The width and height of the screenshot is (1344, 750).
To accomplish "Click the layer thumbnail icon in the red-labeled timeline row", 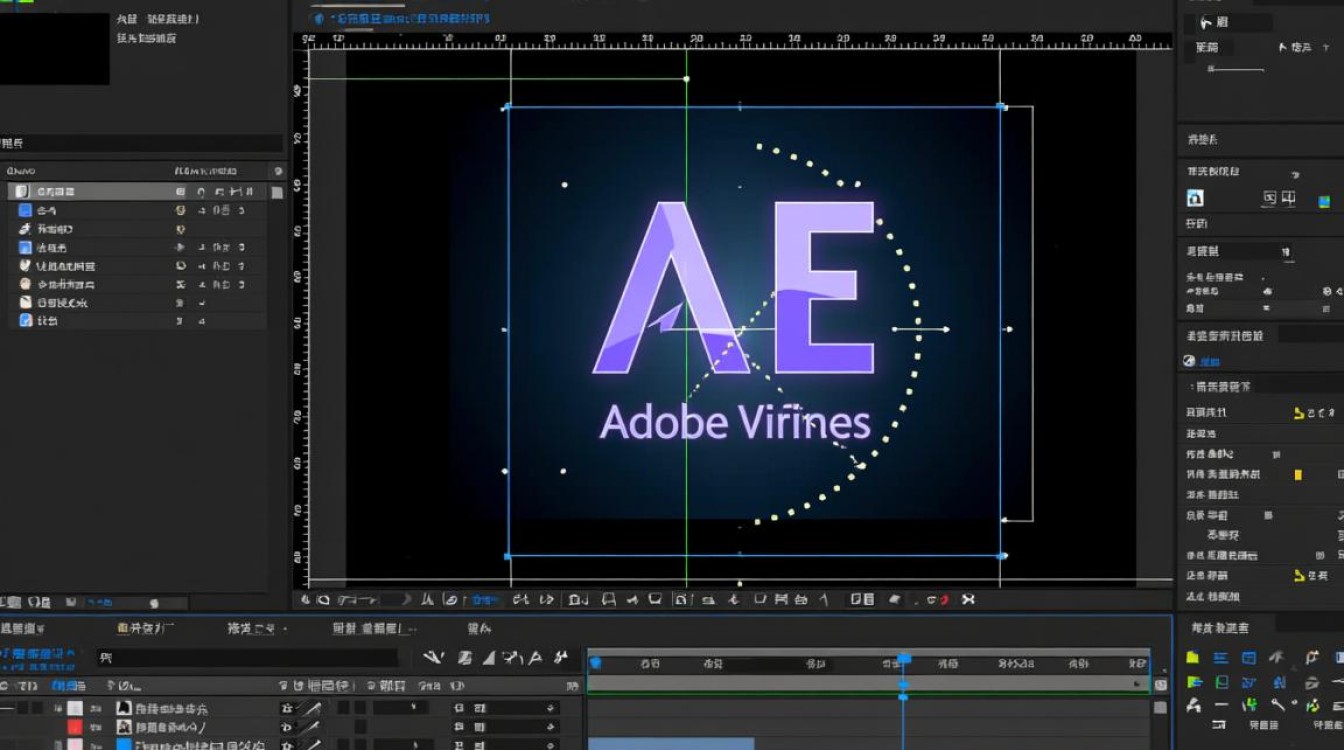I will tap(124, 727).
